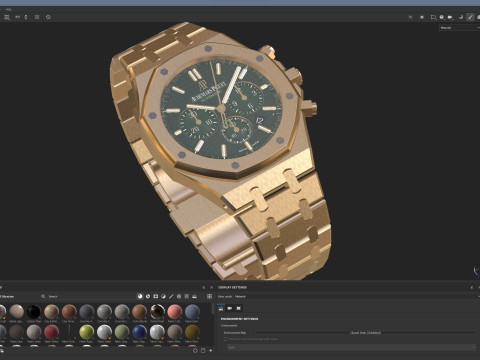Click the Help menu item
The image size is (480, 360).
(8, 9)
